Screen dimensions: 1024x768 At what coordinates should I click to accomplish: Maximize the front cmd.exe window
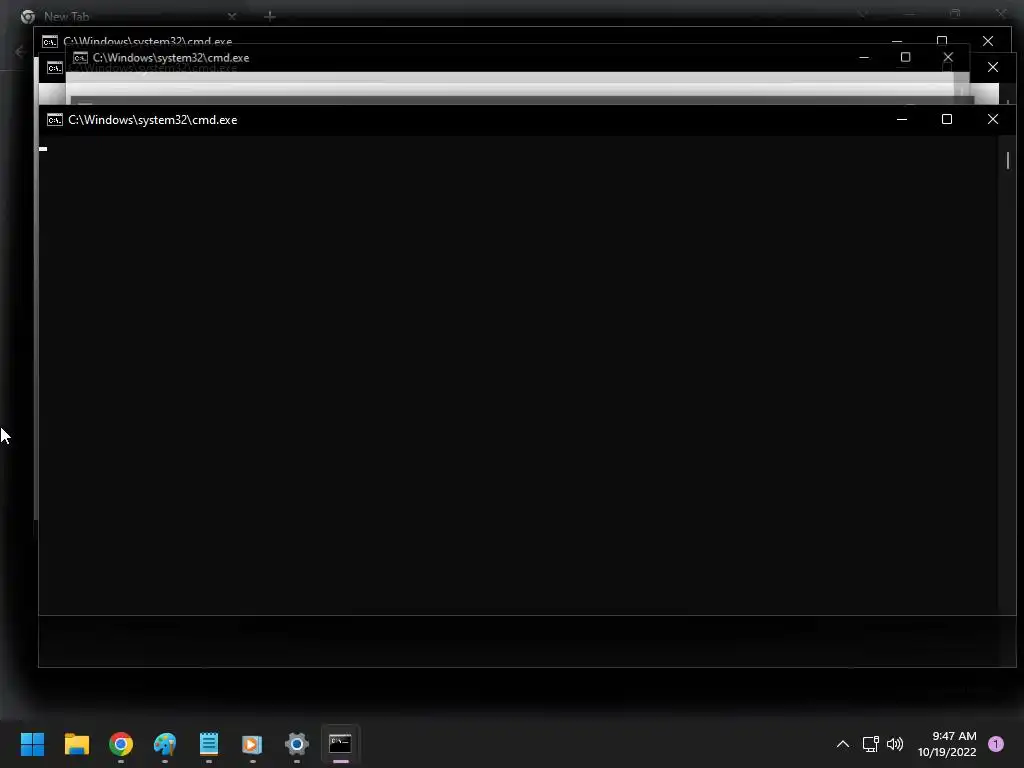[947, 120]
